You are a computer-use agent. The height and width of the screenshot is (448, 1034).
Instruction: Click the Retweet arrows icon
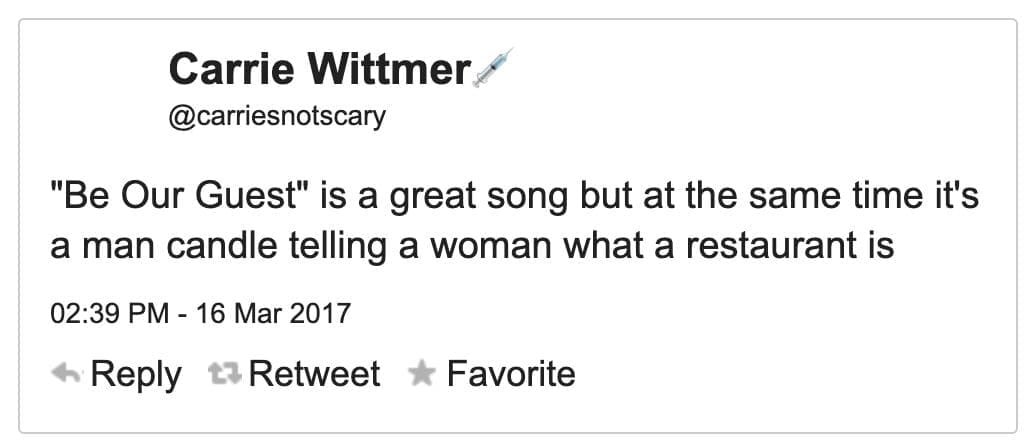[x=224, y=375]
